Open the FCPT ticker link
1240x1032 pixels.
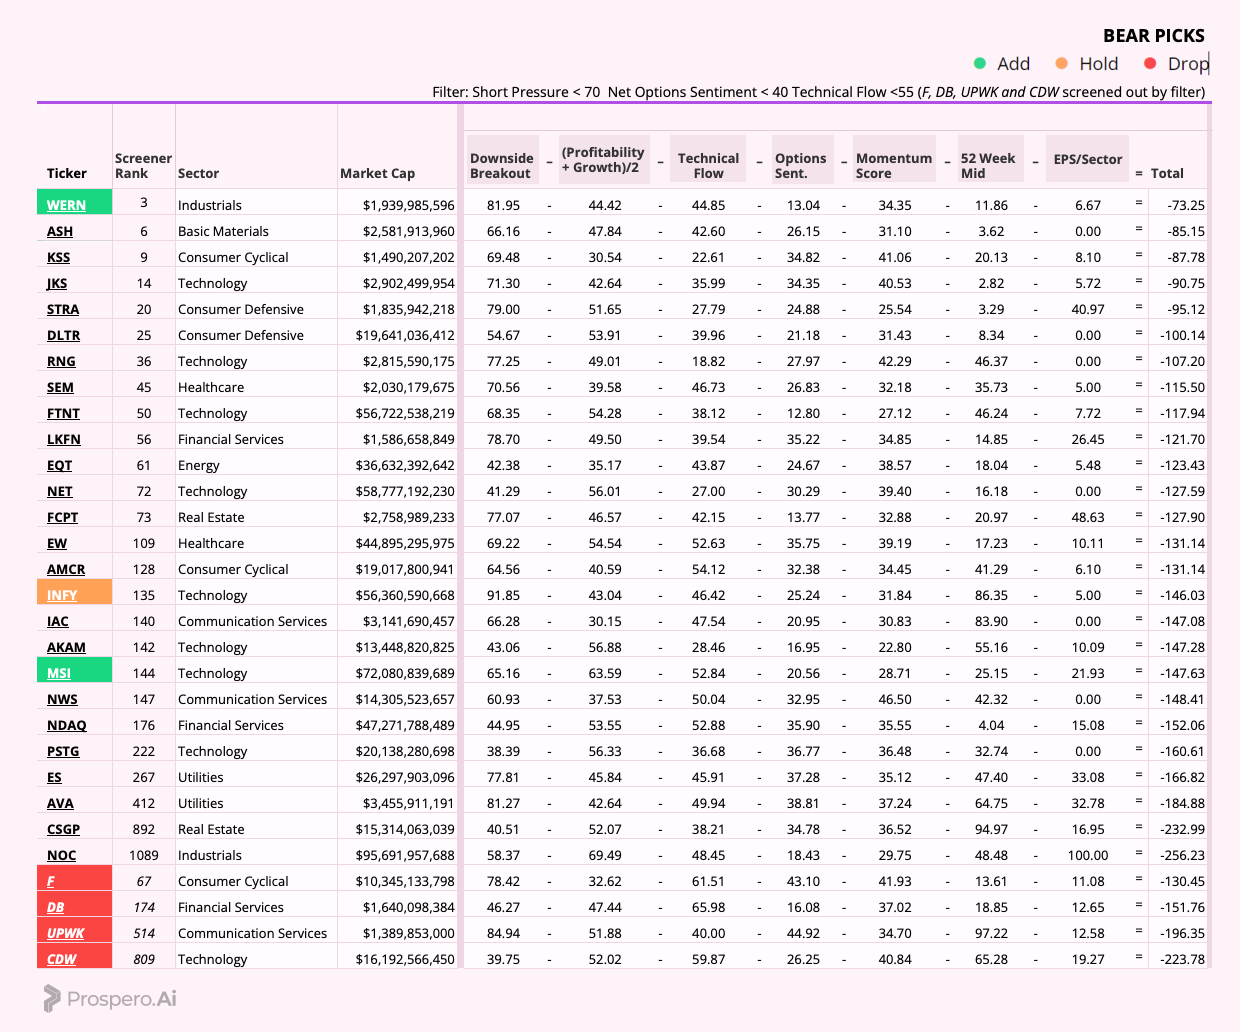(x=62, y=517)
